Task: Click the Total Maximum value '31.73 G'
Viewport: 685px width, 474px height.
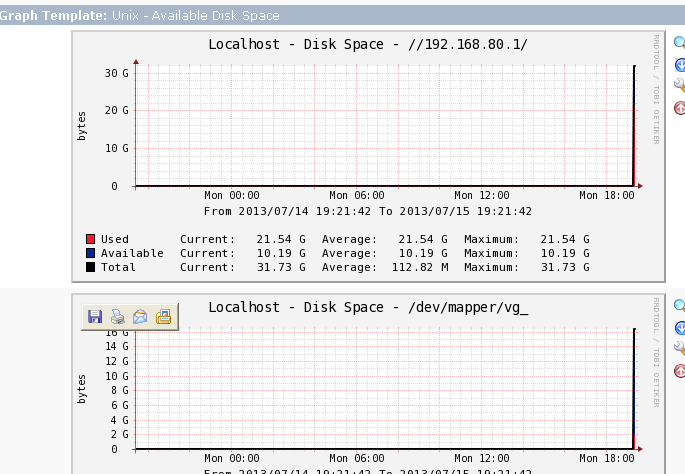Action: pyautogui.click(x=565, y=267)
